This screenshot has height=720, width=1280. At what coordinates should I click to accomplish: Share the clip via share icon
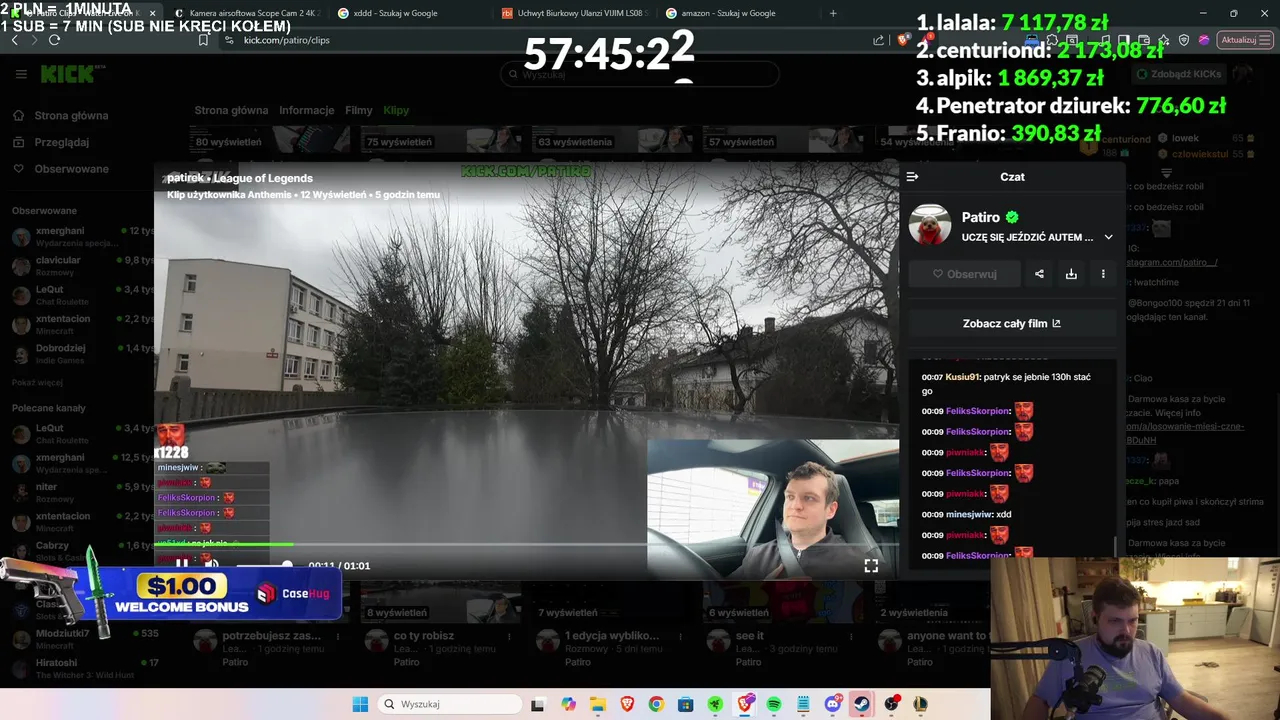coord(1039,274)
